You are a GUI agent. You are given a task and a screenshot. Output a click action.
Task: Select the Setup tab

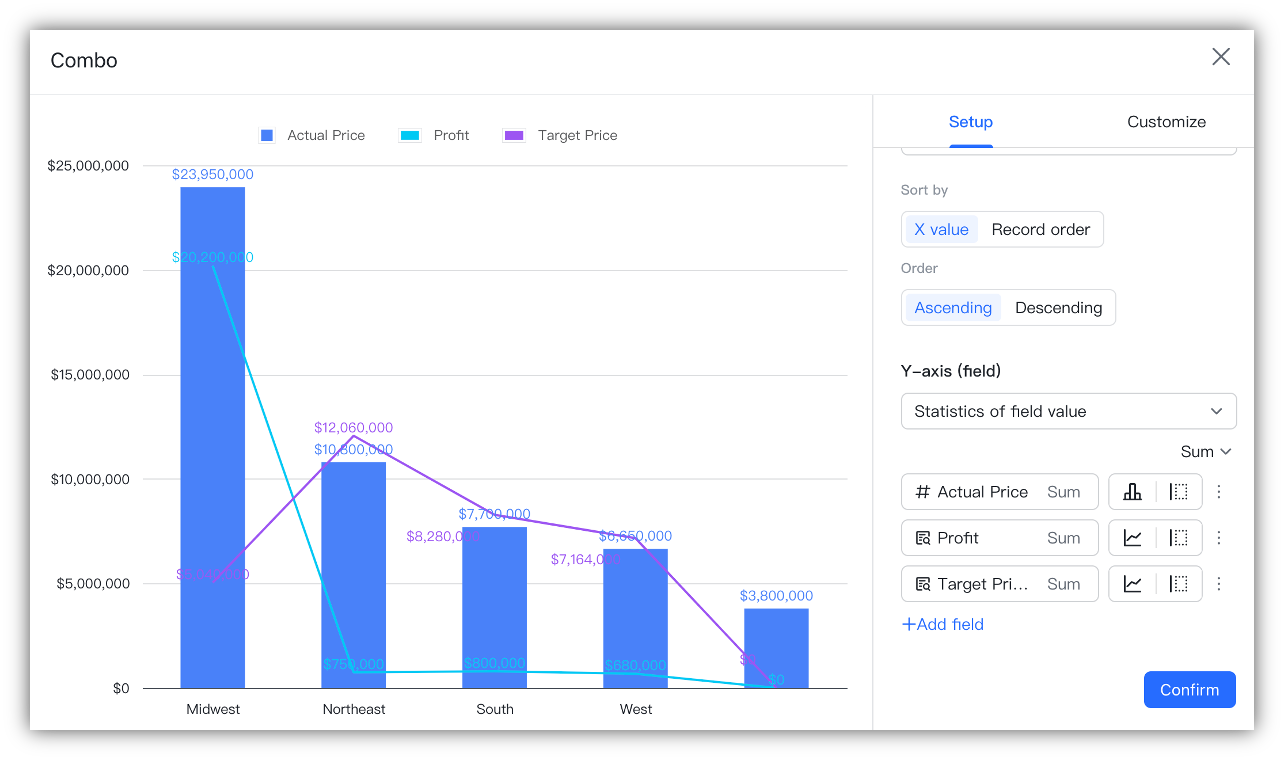pyautogui.click(x=970, y=121)
